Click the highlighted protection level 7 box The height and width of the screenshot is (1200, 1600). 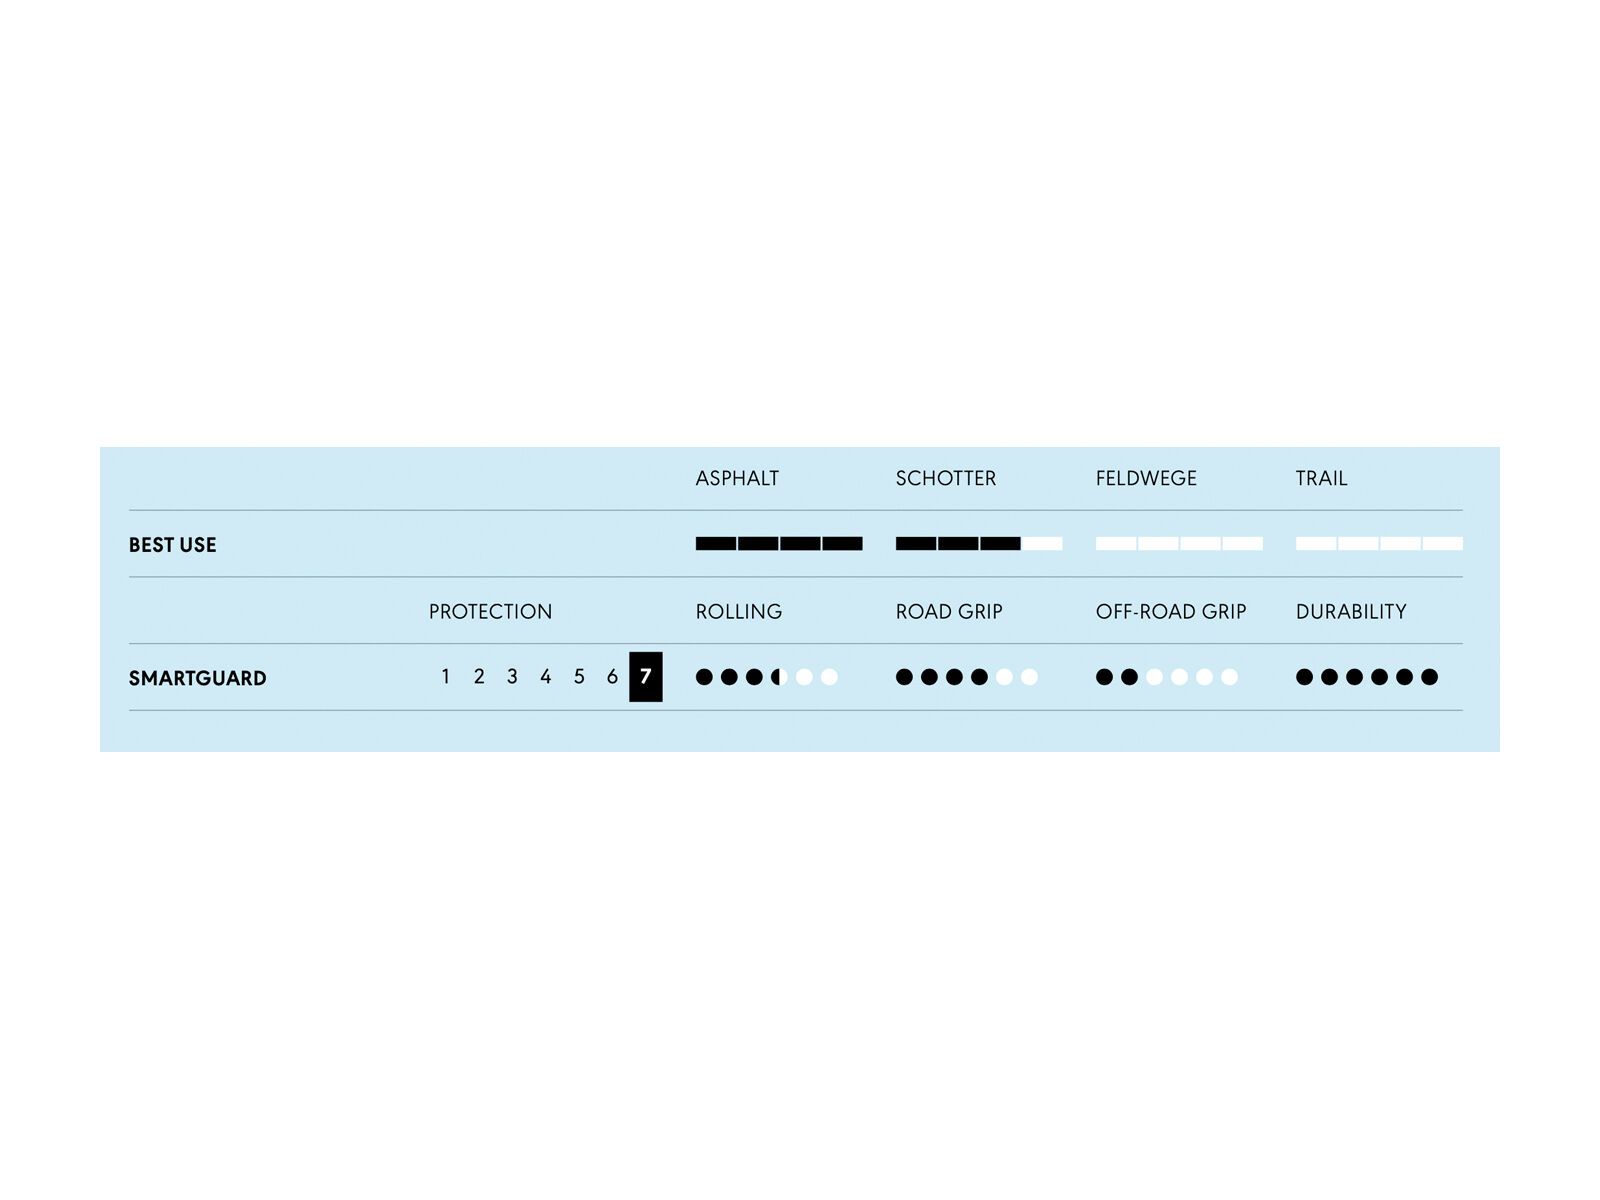tap(645, 677)
